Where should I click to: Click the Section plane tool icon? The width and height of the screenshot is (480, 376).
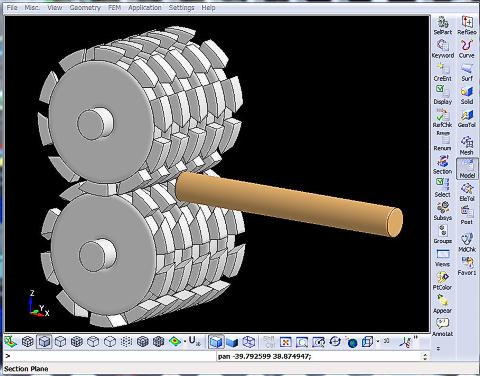click(443, 165)
